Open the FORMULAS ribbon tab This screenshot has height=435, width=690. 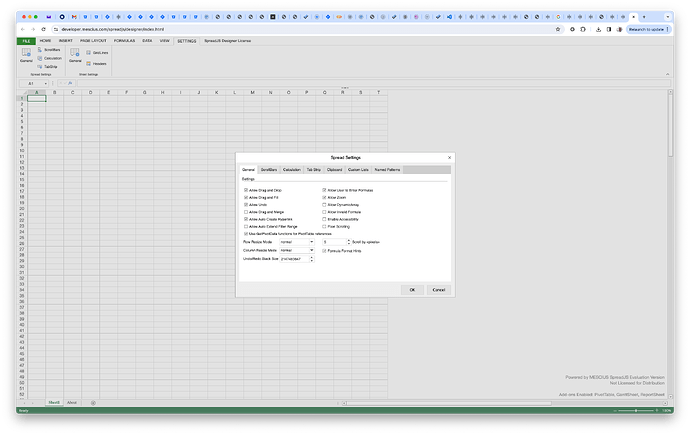click(x=124, y=40)
